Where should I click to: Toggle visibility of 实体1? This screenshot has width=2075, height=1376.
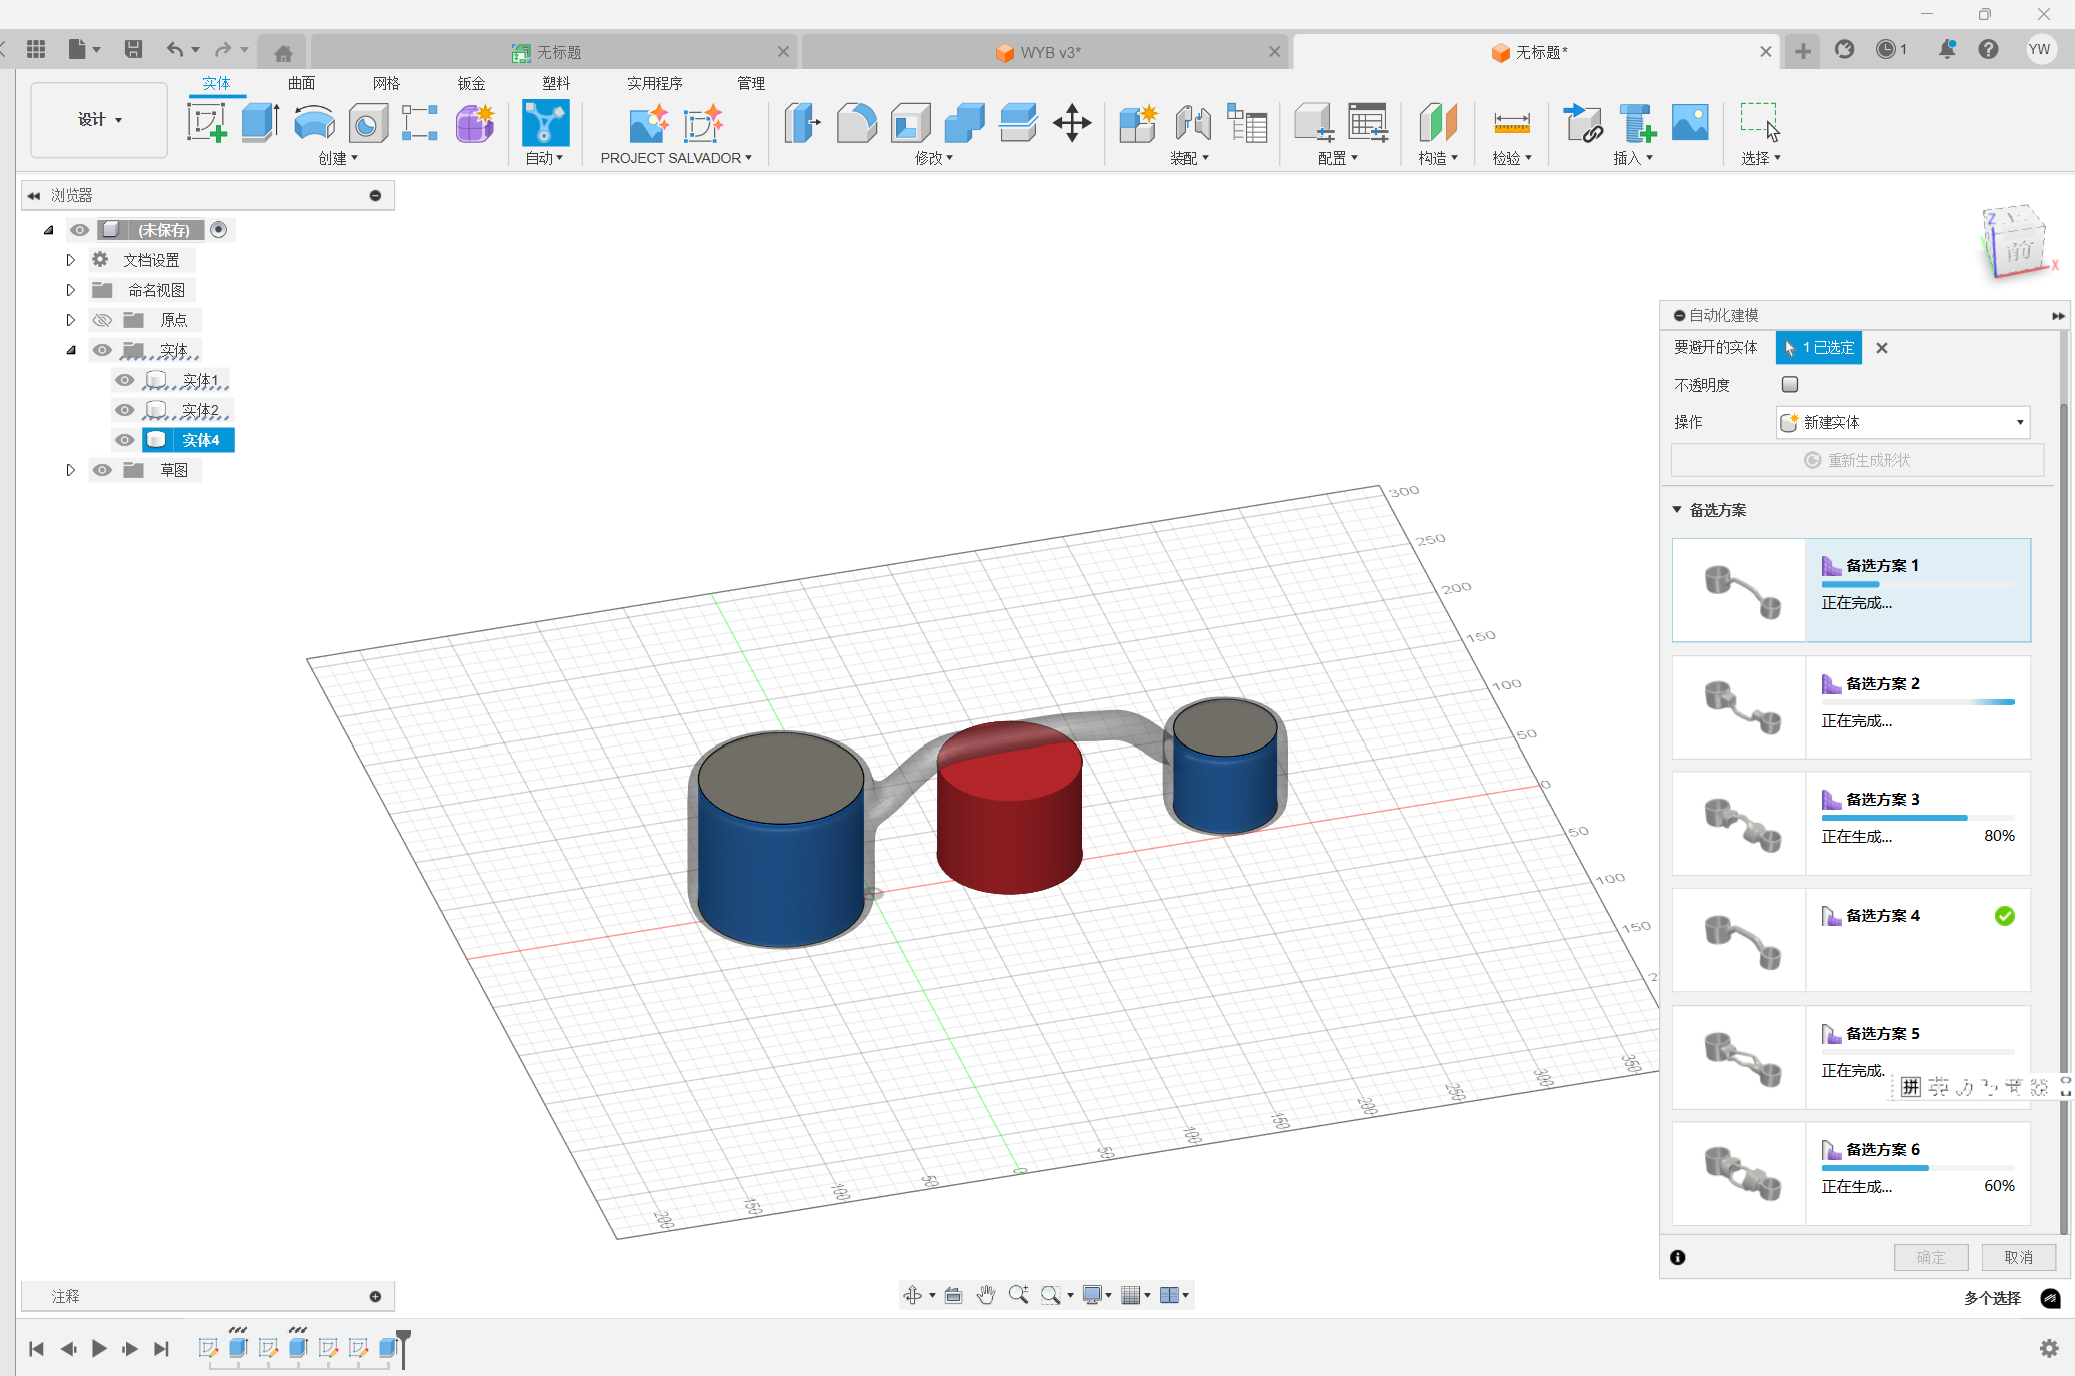[x=124, y=380]
